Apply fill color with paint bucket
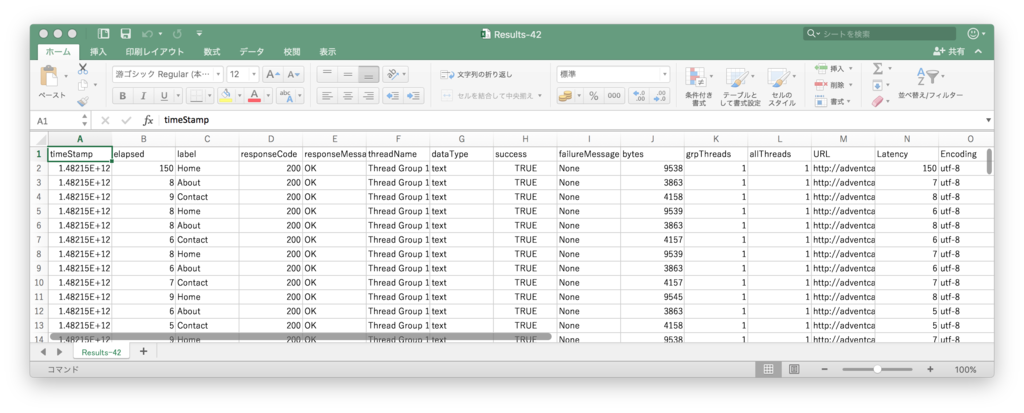The width and height of the screenshot is (1024, 413). (x=226, y=96)
